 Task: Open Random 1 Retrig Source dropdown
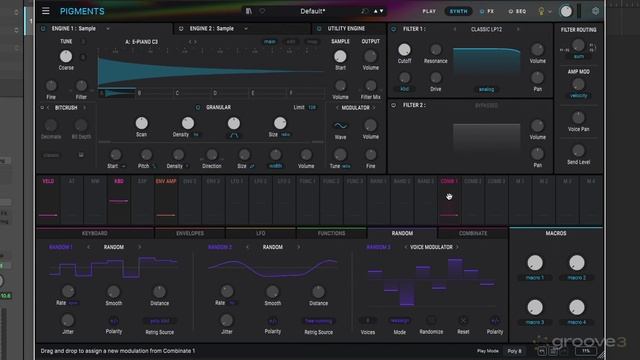(x=160, y=321)
